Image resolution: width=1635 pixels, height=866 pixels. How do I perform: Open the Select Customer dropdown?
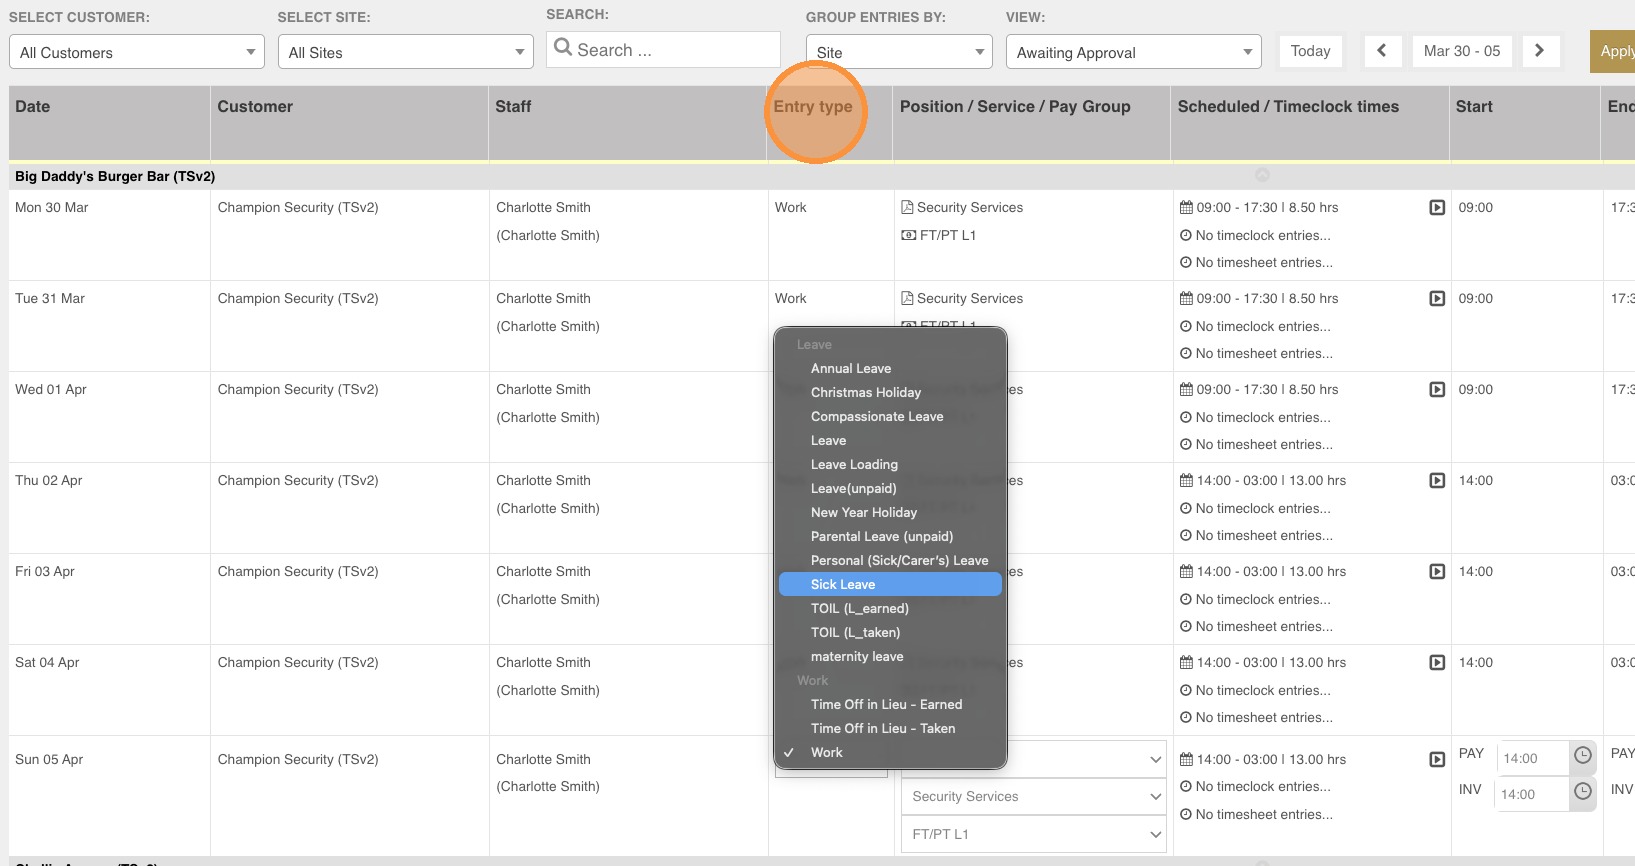click(136, 52)
